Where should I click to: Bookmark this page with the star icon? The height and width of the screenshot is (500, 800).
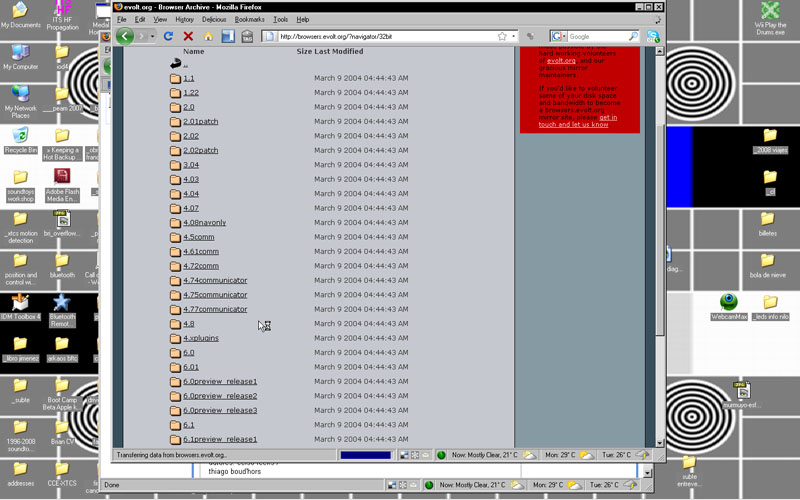click(502, 36)
